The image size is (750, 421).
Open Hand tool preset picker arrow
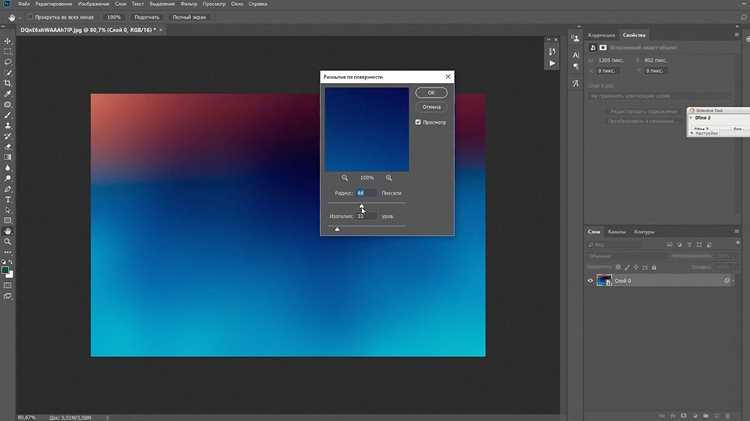point(20,18)
